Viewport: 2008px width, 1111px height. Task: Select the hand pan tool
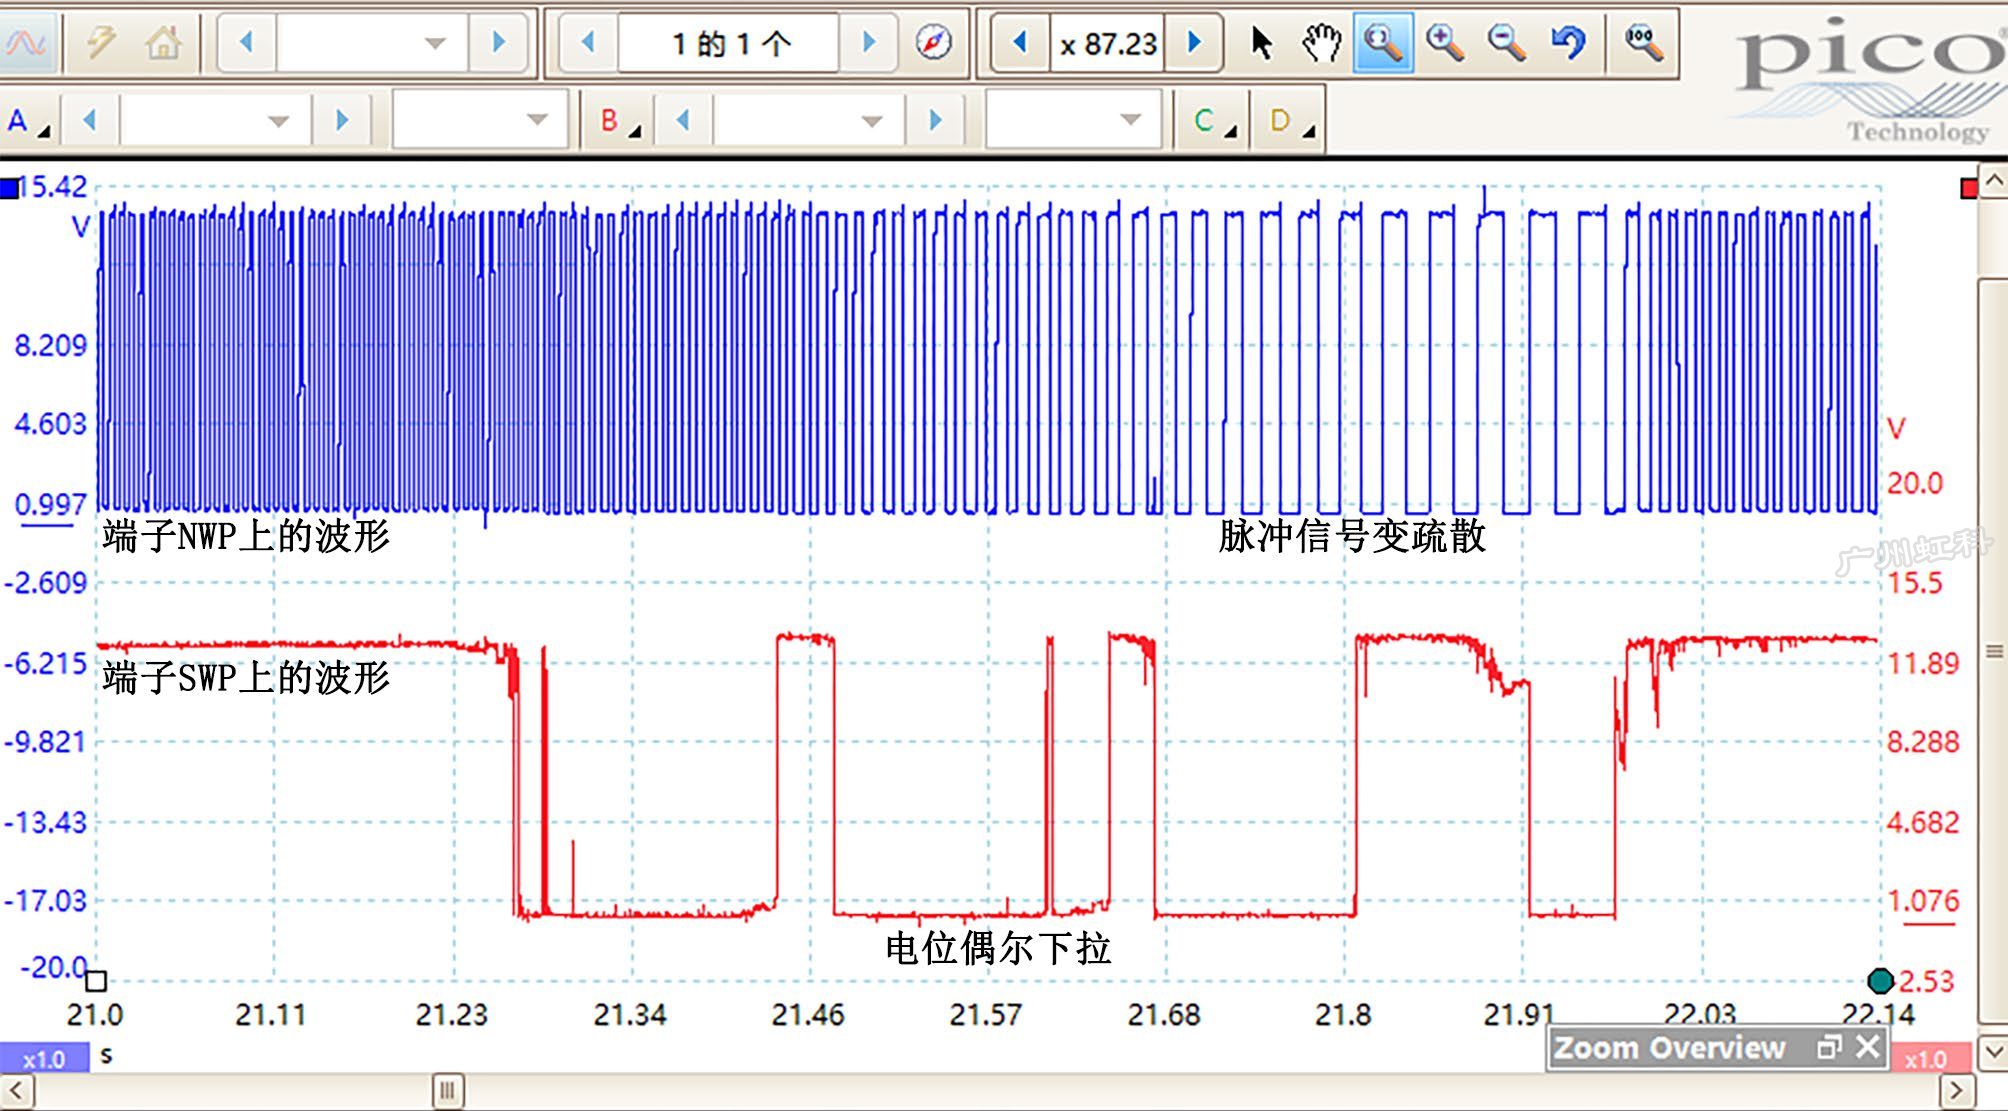pyautogui.click(x=1321, y=43)
